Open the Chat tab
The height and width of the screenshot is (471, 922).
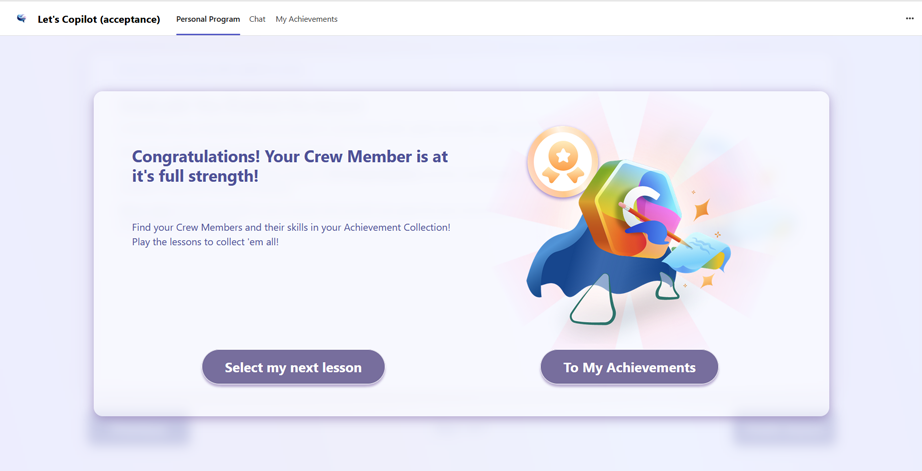click(257, 19)
